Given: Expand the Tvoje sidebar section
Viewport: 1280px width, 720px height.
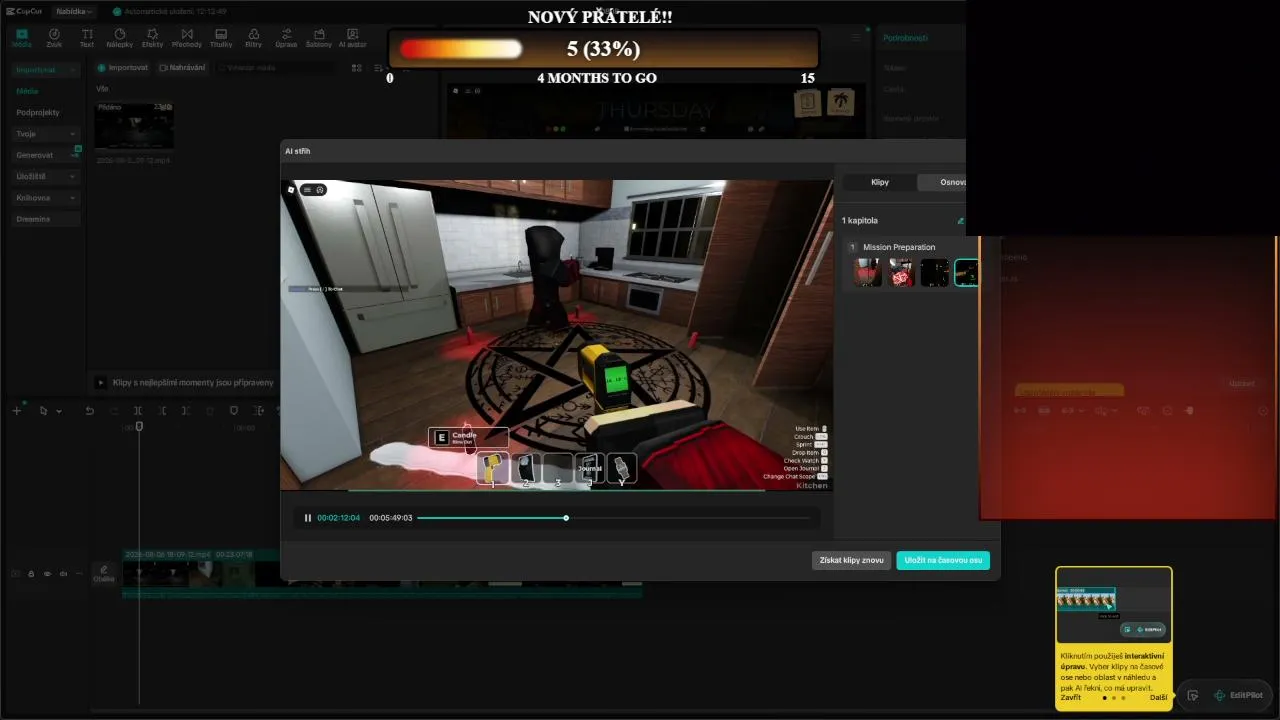Looking at the screenshot, I should [x=46, y=133].
